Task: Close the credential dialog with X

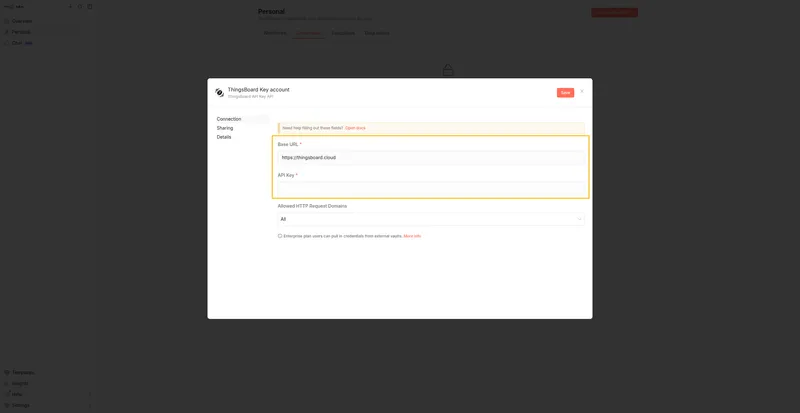Action: (582, 91)
